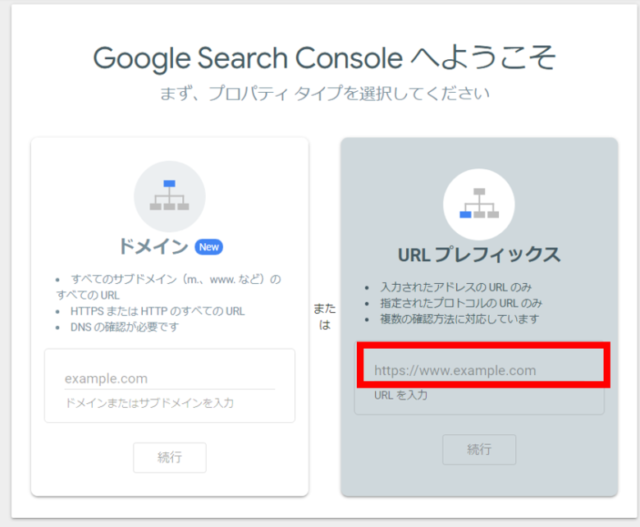Click the blue New badge beside ドメイン
This screenshot has height=527, width=640.
coord(209,247)
